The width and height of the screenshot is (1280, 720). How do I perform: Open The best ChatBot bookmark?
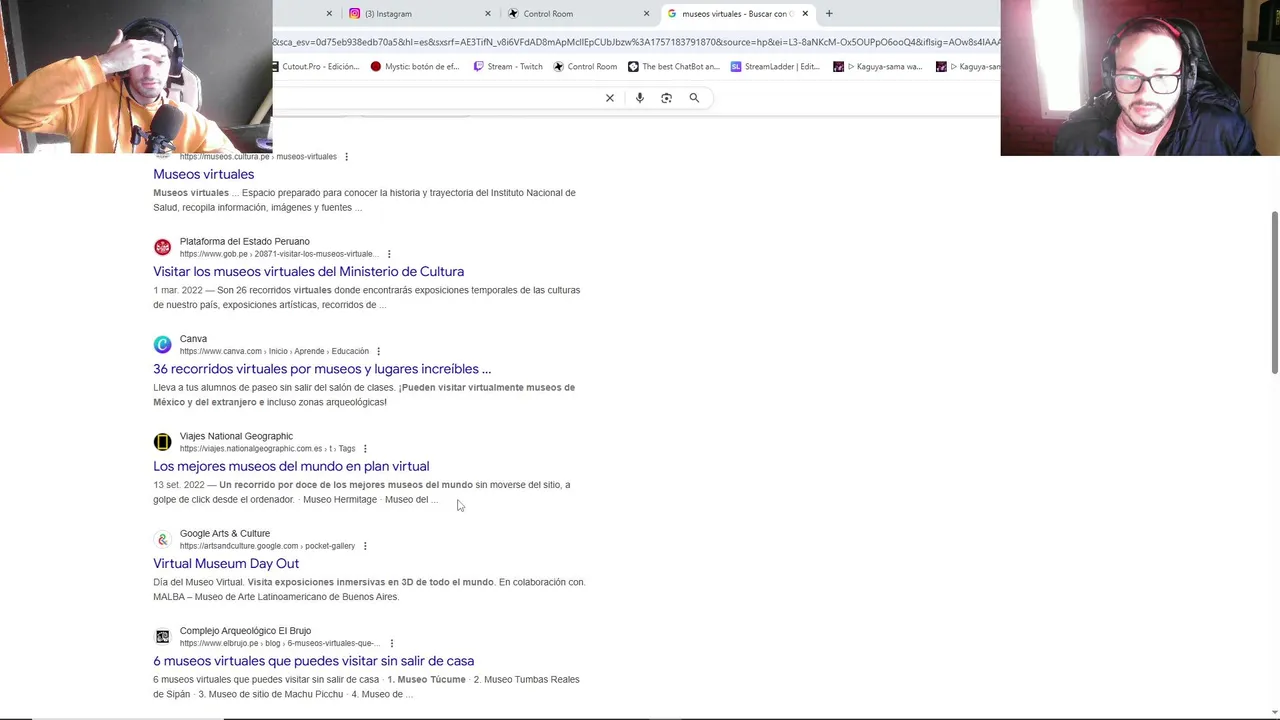click(x=674, y=67)
